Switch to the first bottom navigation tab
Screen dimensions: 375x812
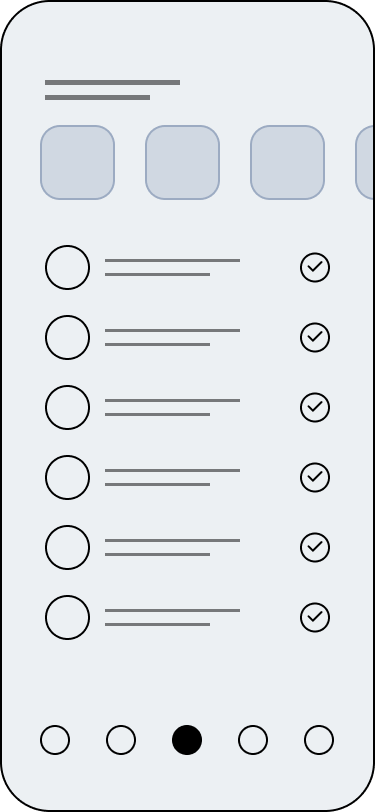(x=55, y=740)
